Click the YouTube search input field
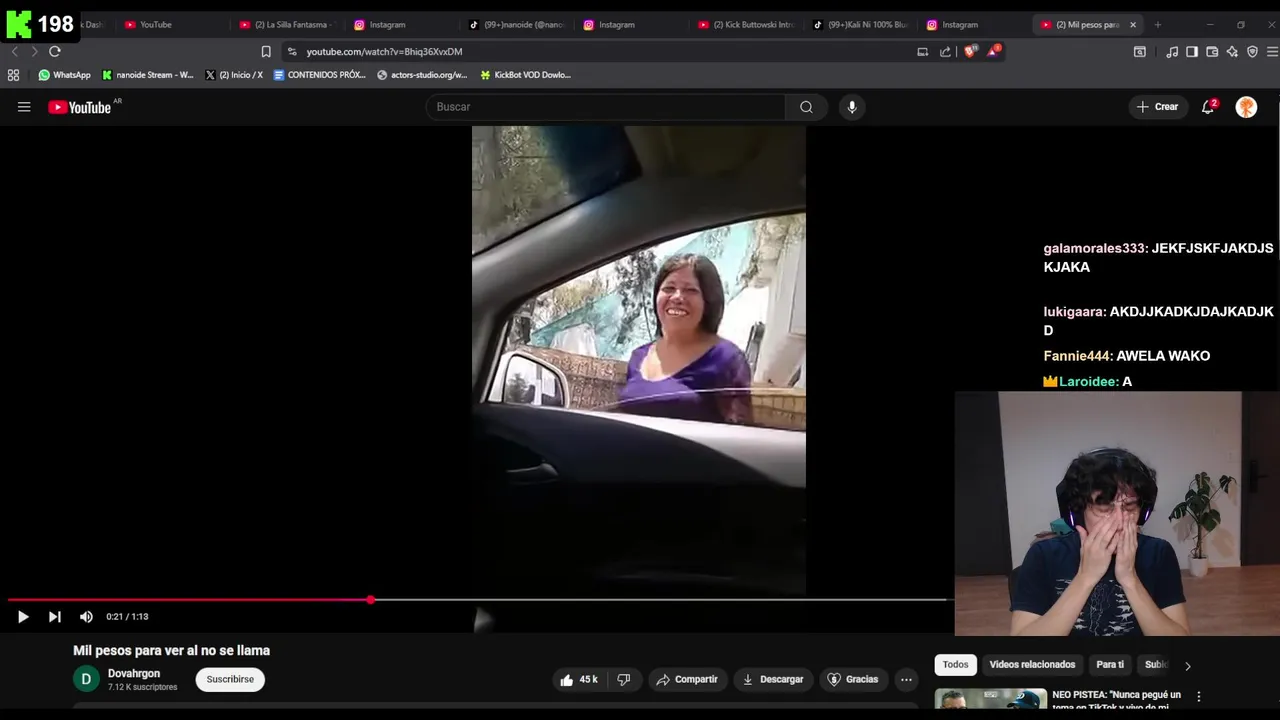1280x720 pixels. [x=606, y=107]
